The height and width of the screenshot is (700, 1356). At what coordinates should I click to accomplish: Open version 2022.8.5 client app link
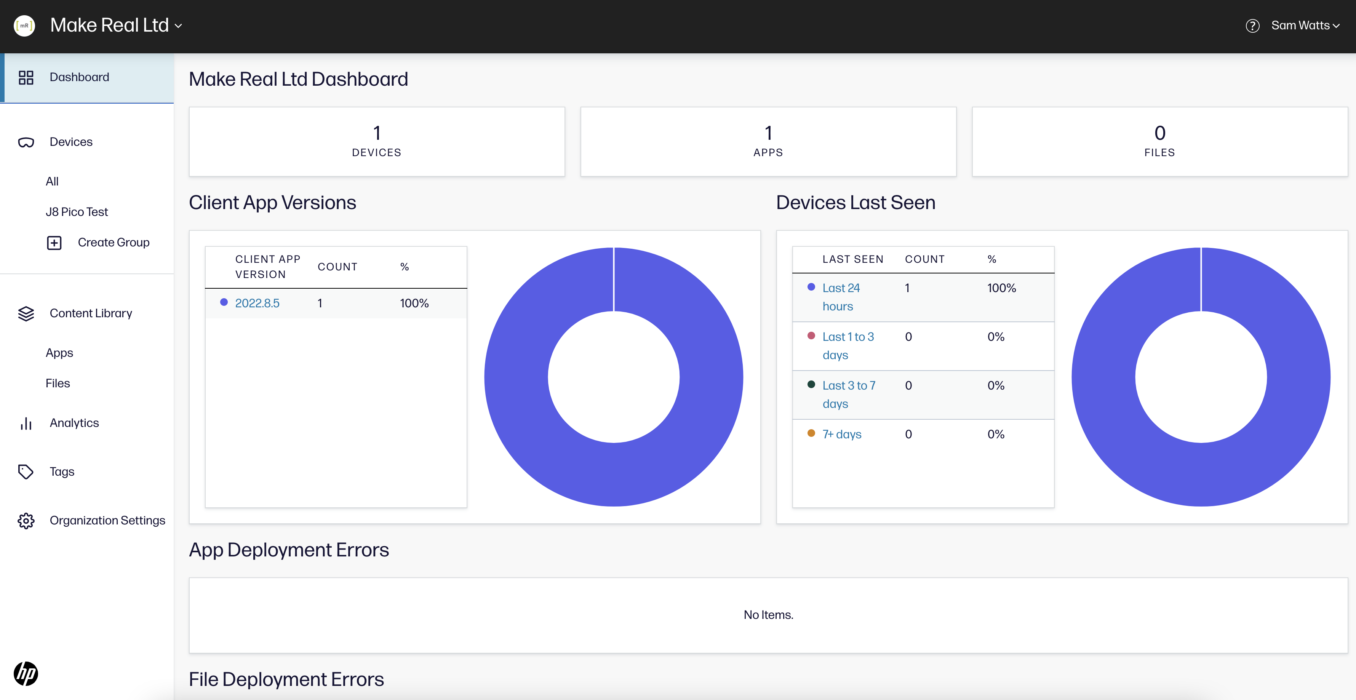(256, 302)
